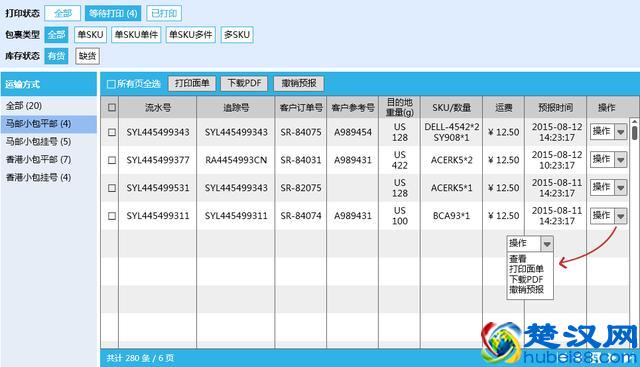Choose 下载PDF from the open menu
The width and height of the screenshot is (640, 367).
(x=526, y=280)
